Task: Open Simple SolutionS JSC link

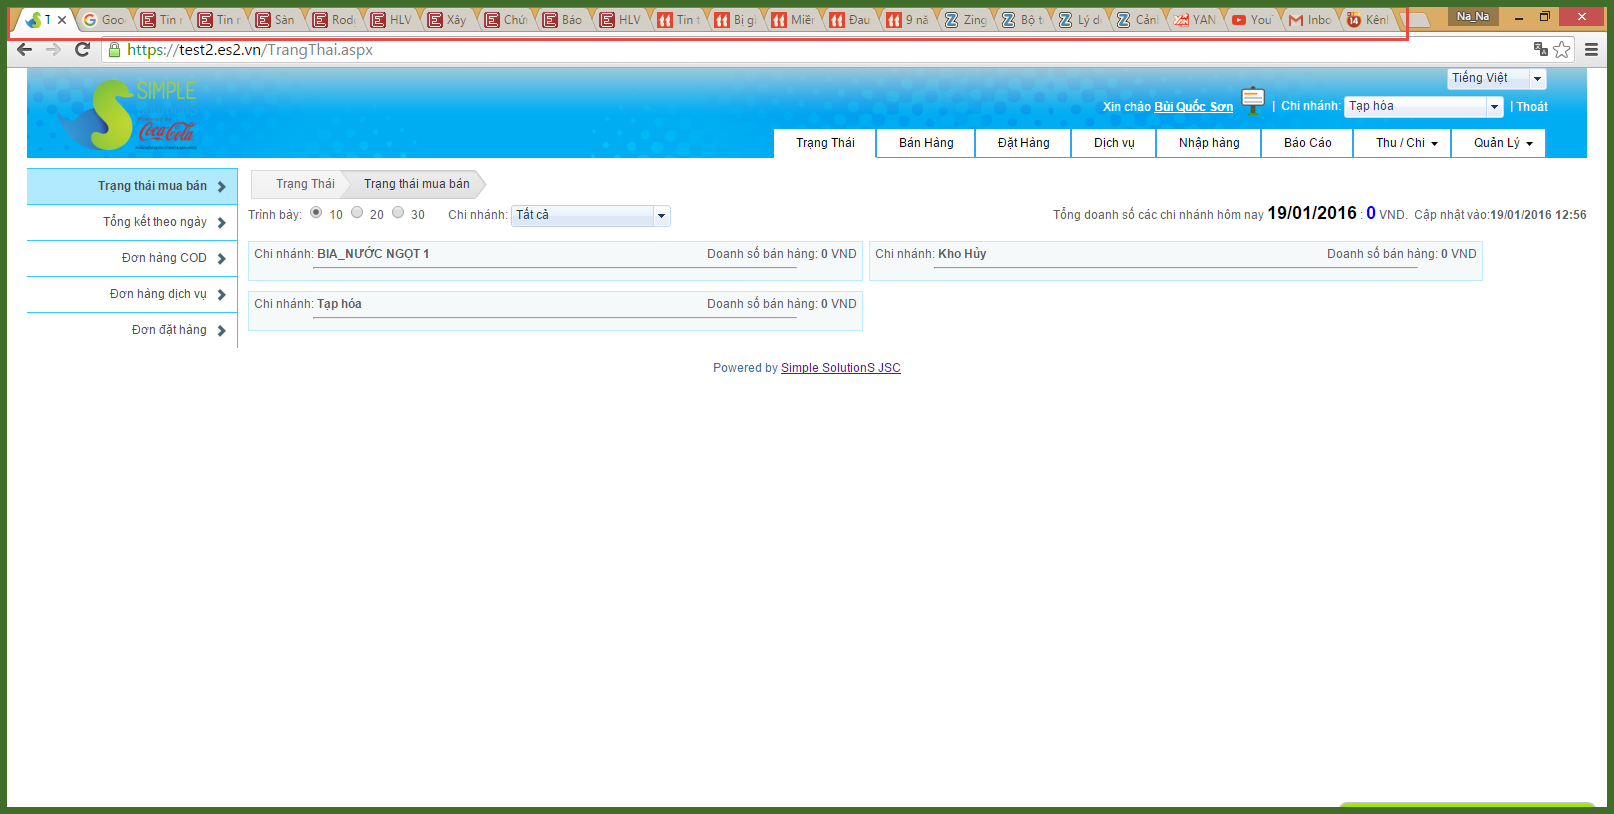Action: [x=840, y=368]
